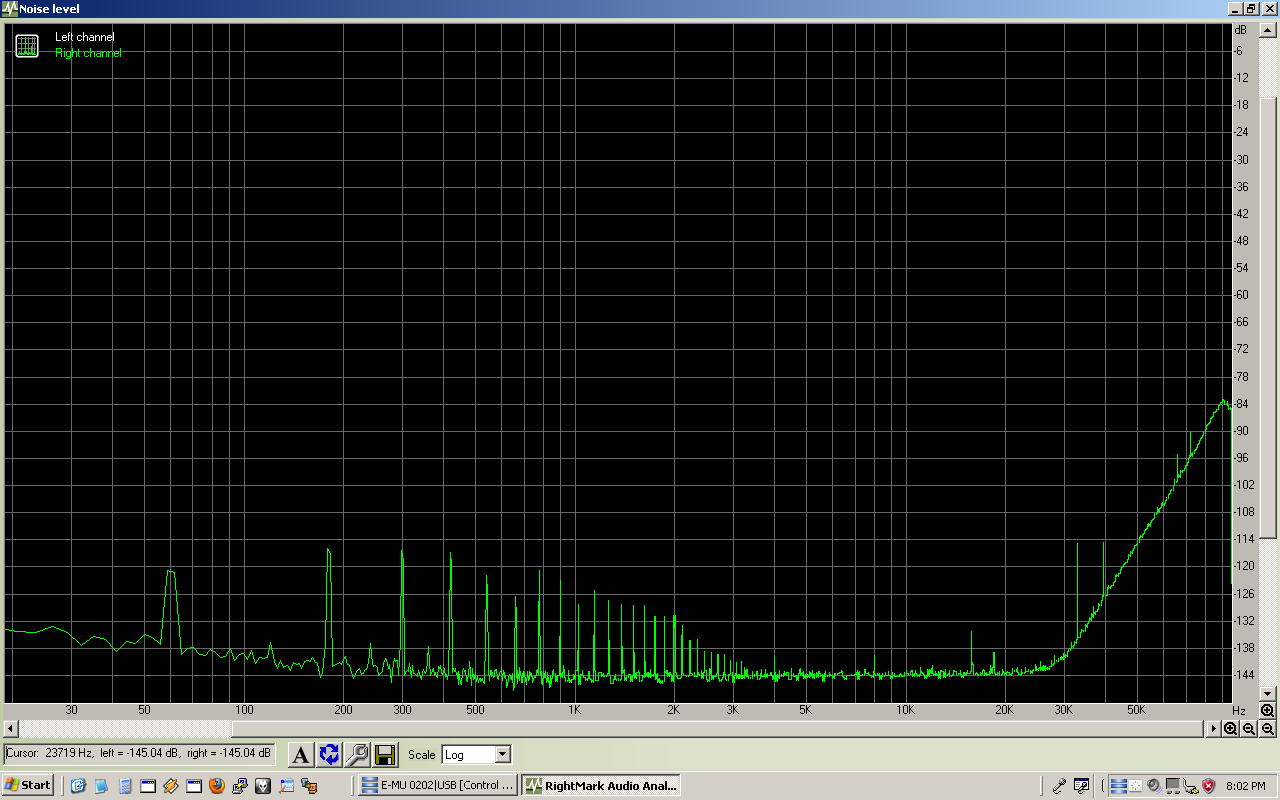Click the 'Hz' axis unit label
The width and height of the screenshot is (1280, 800).
click(x=1239, y=710)
